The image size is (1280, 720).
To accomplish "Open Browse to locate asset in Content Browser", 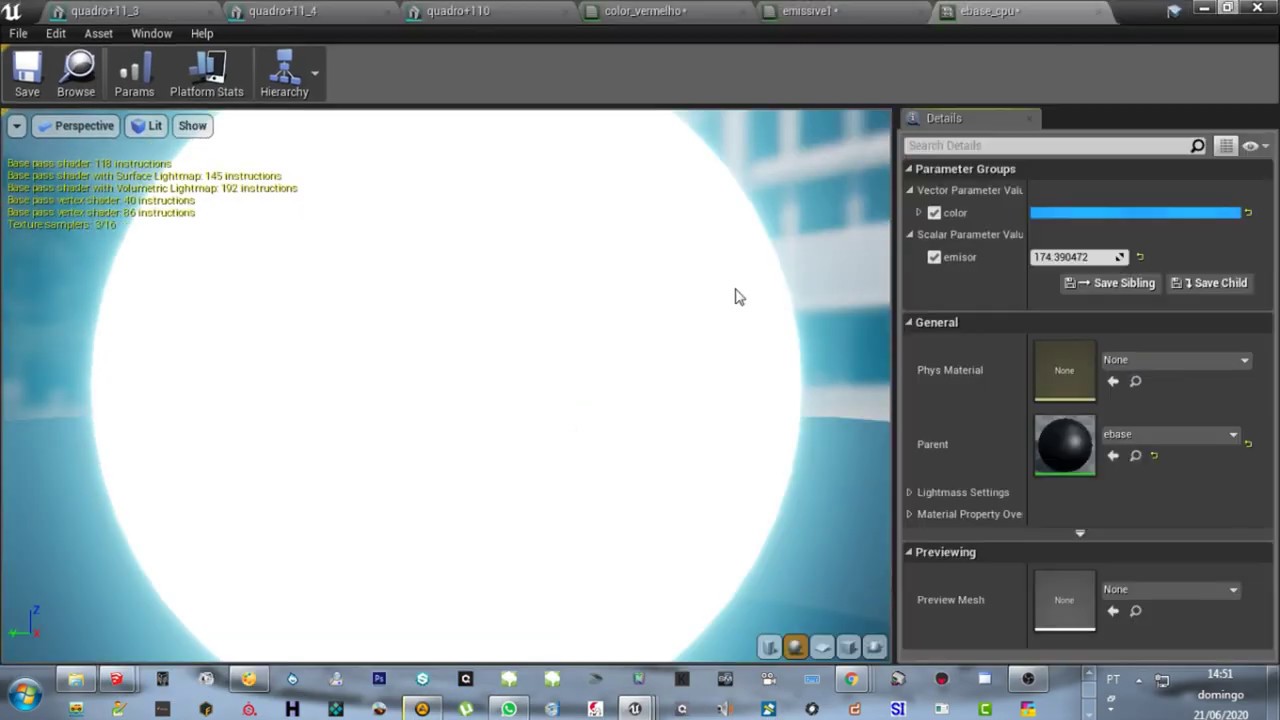I will [76, 74].
